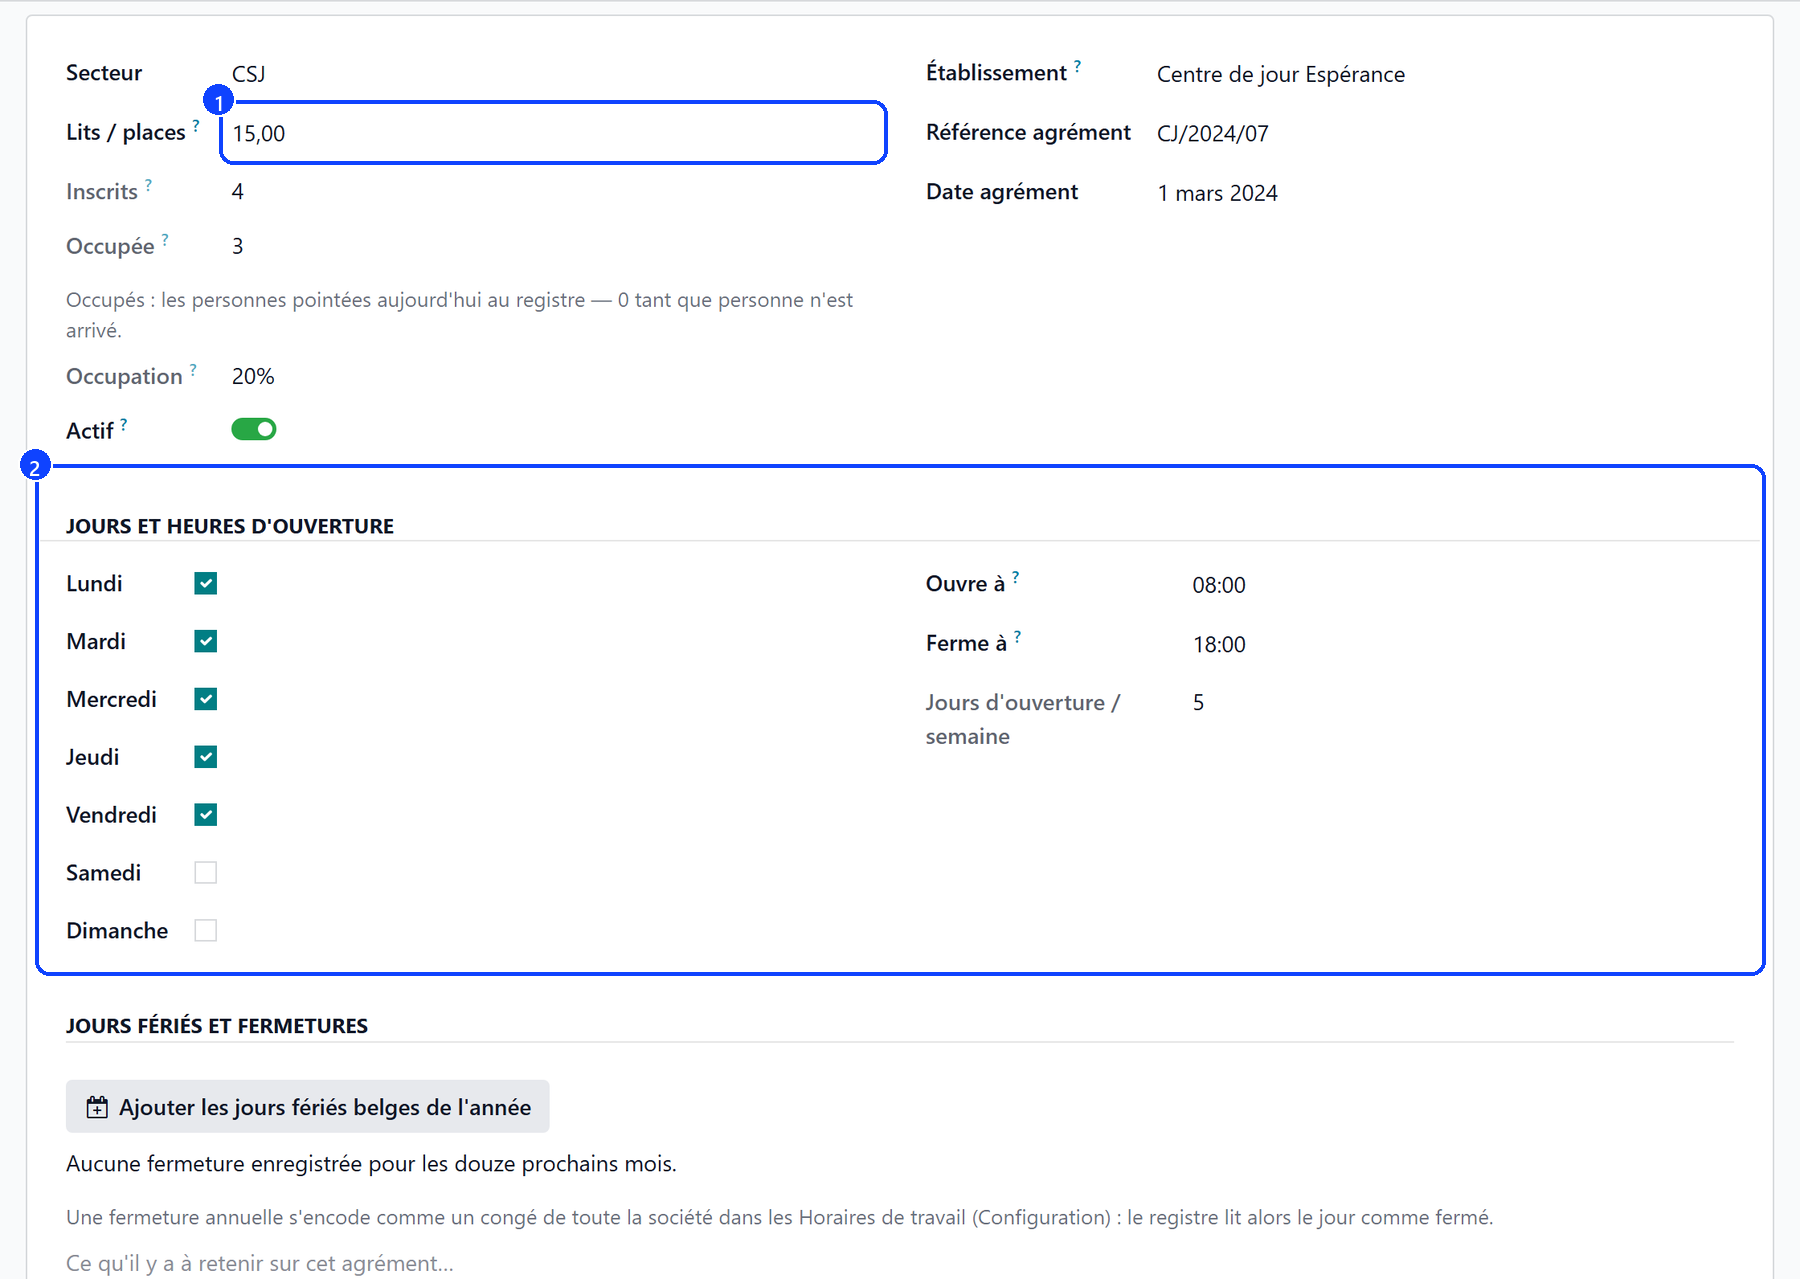Click the Occupation value 20%

point(253,377)
